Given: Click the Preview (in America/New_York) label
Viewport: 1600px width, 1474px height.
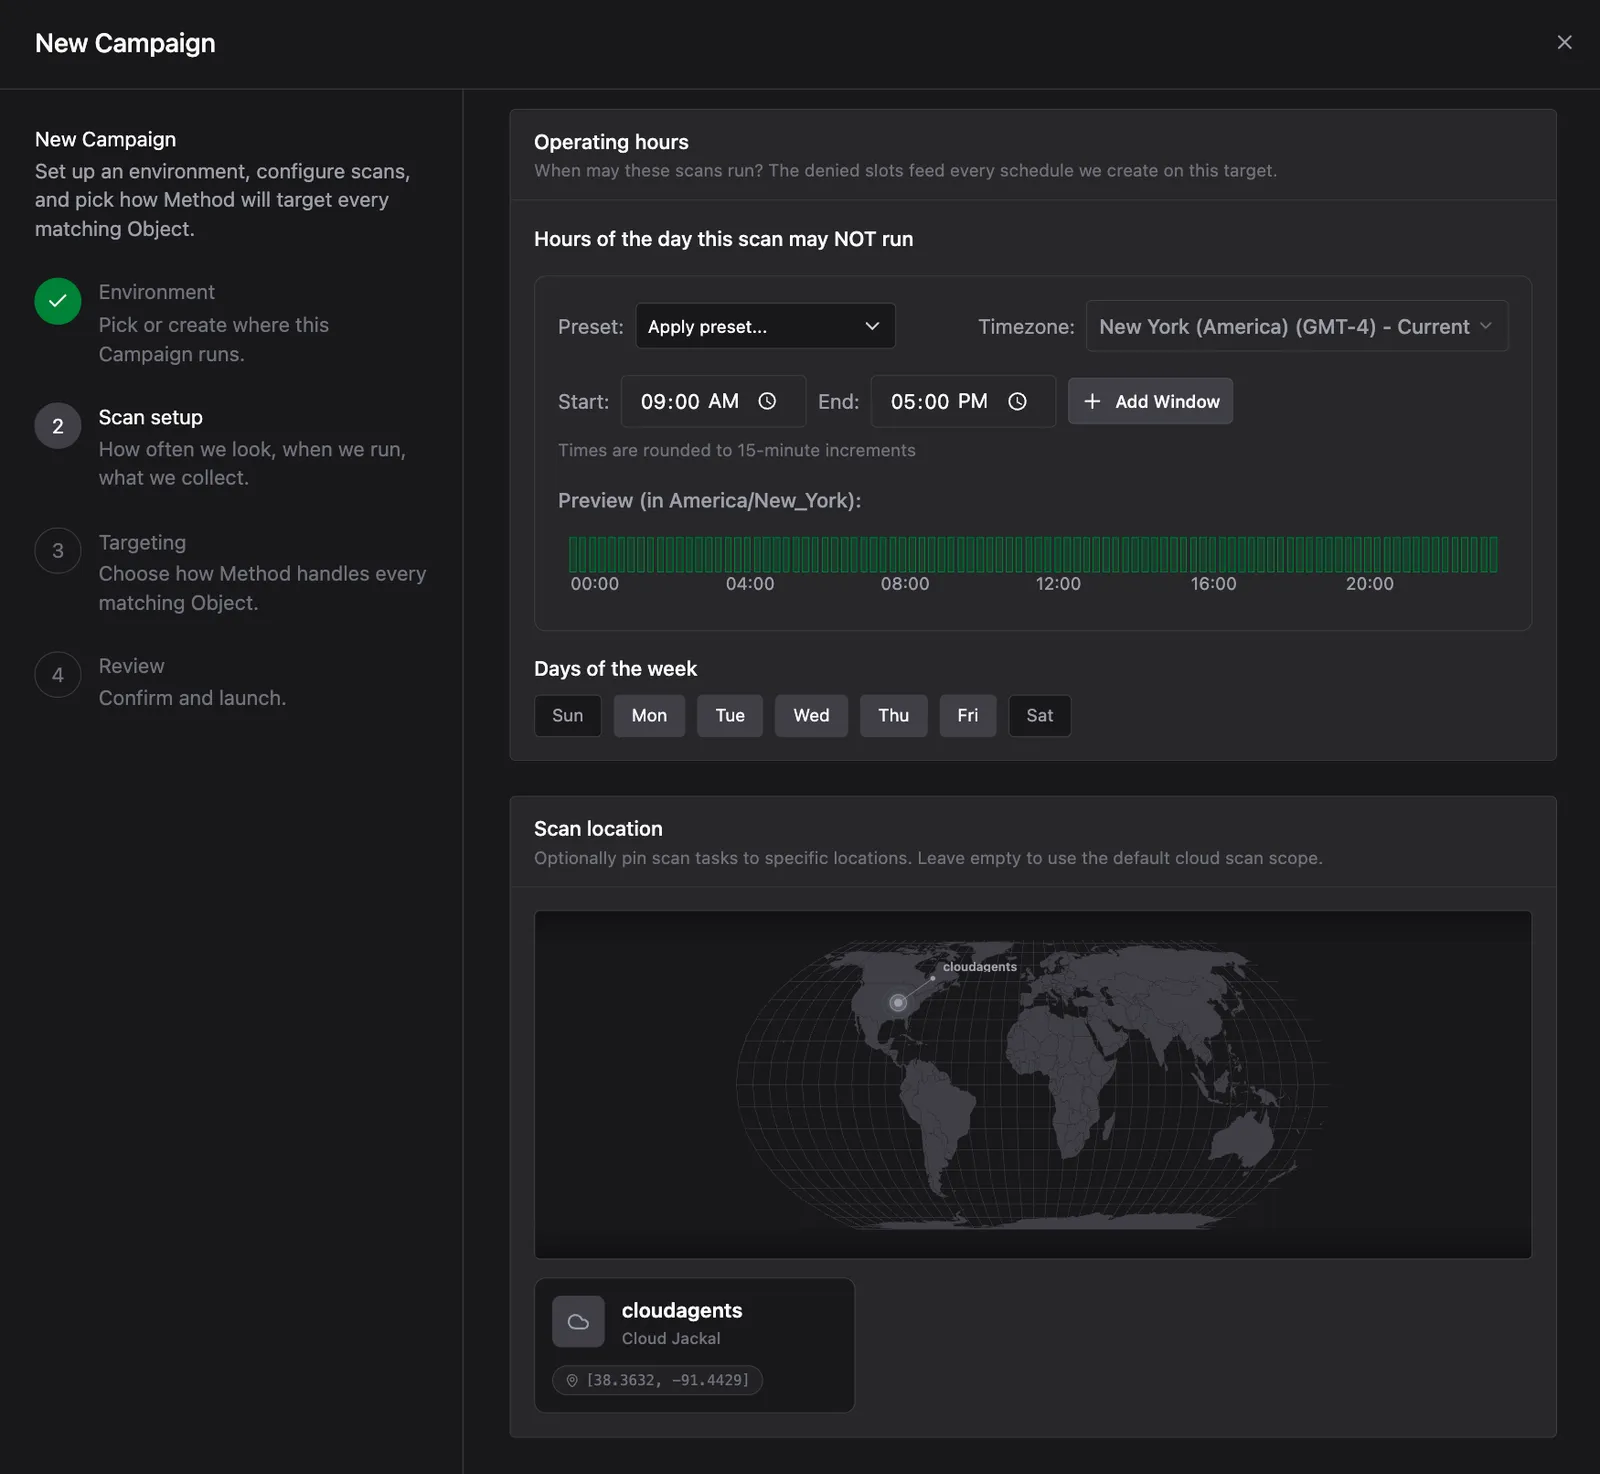Looking at the screenshot, I should pyautogui.click(x=709, y=500).
